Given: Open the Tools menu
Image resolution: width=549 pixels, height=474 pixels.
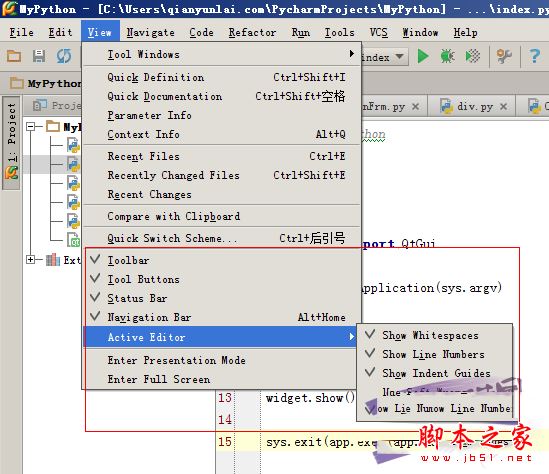Looking at the screenshot, I should pyautogui.click(x=339, y=33).
